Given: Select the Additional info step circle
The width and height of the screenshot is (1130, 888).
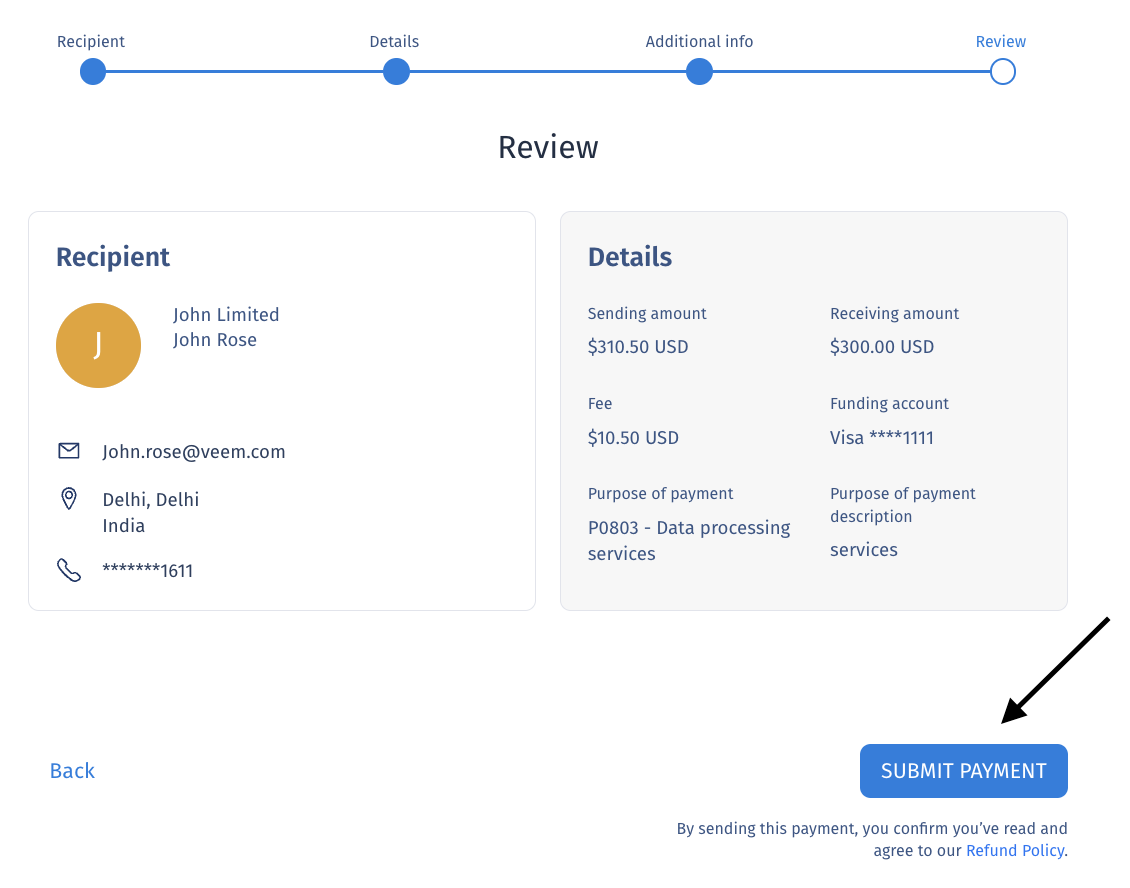Looking at the screenshot, I should pos(699,72).
